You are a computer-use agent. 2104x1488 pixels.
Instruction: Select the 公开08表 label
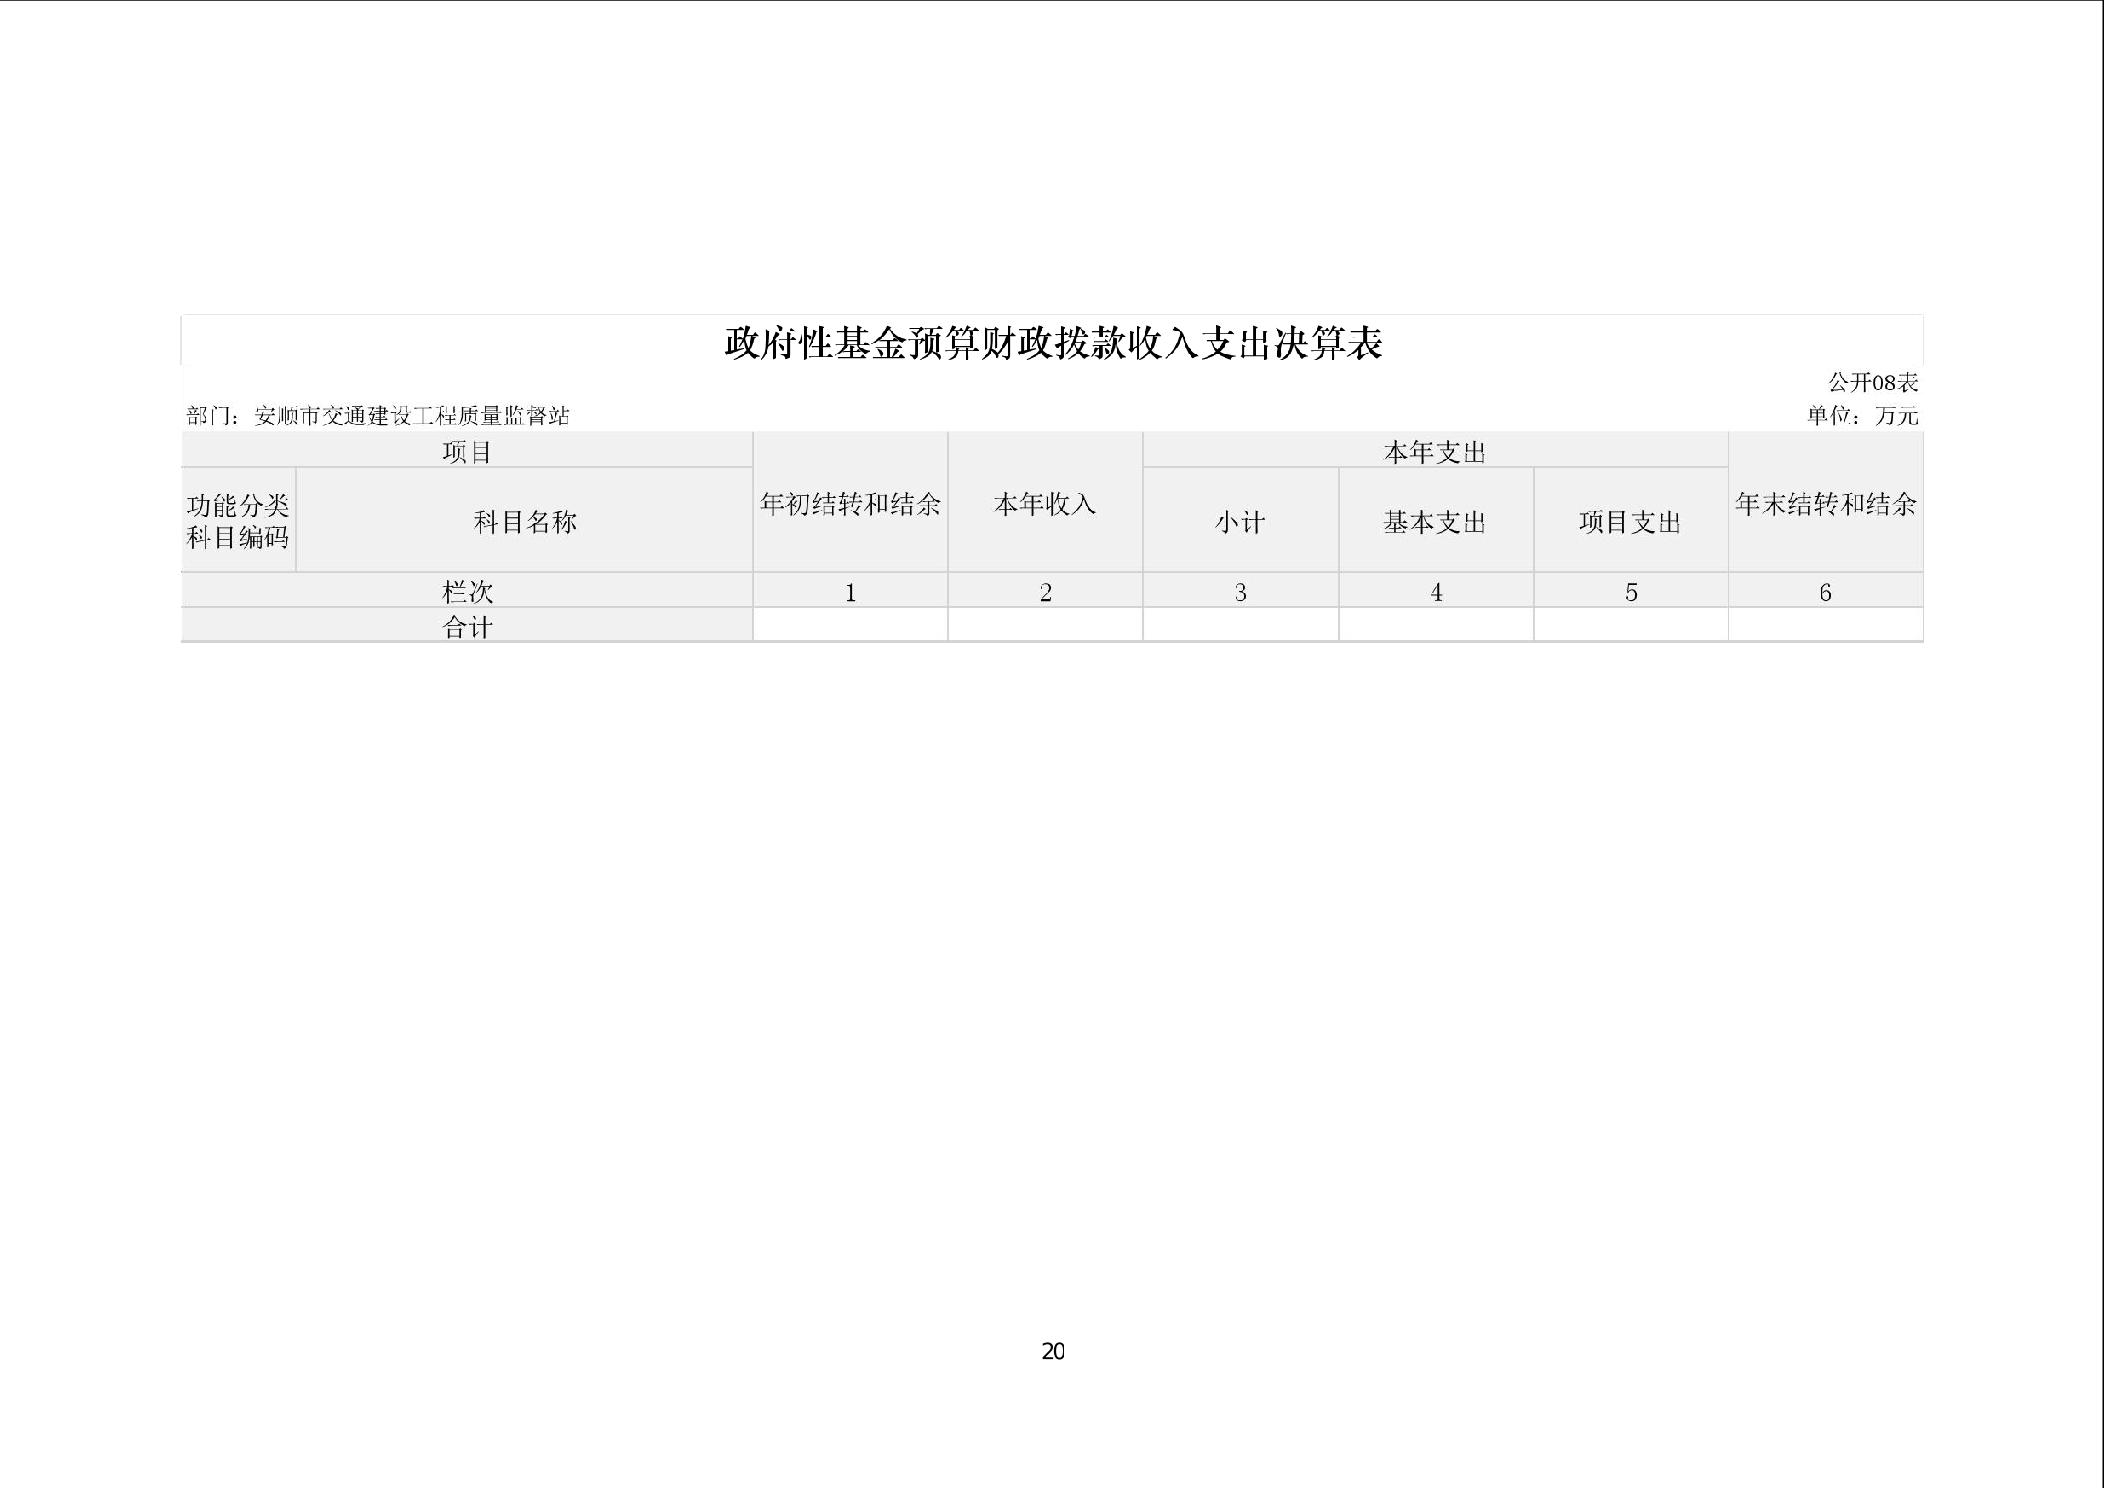[1873, 382]
